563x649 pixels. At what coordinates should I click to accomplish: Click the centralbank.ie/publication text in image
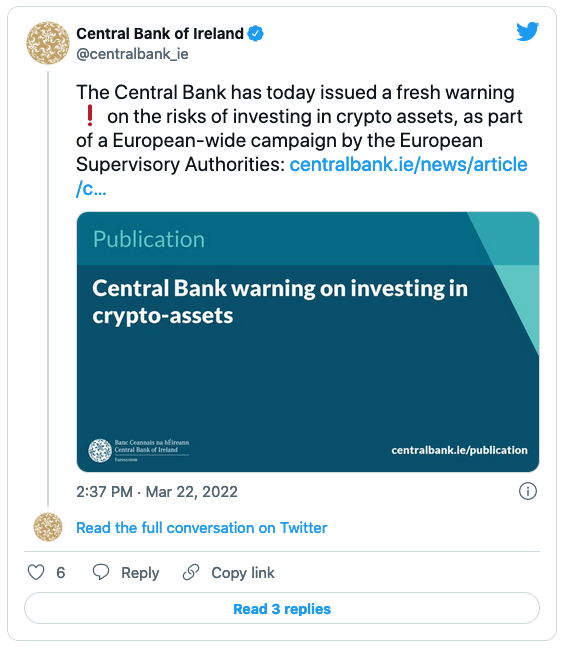(x=460, y=450)
